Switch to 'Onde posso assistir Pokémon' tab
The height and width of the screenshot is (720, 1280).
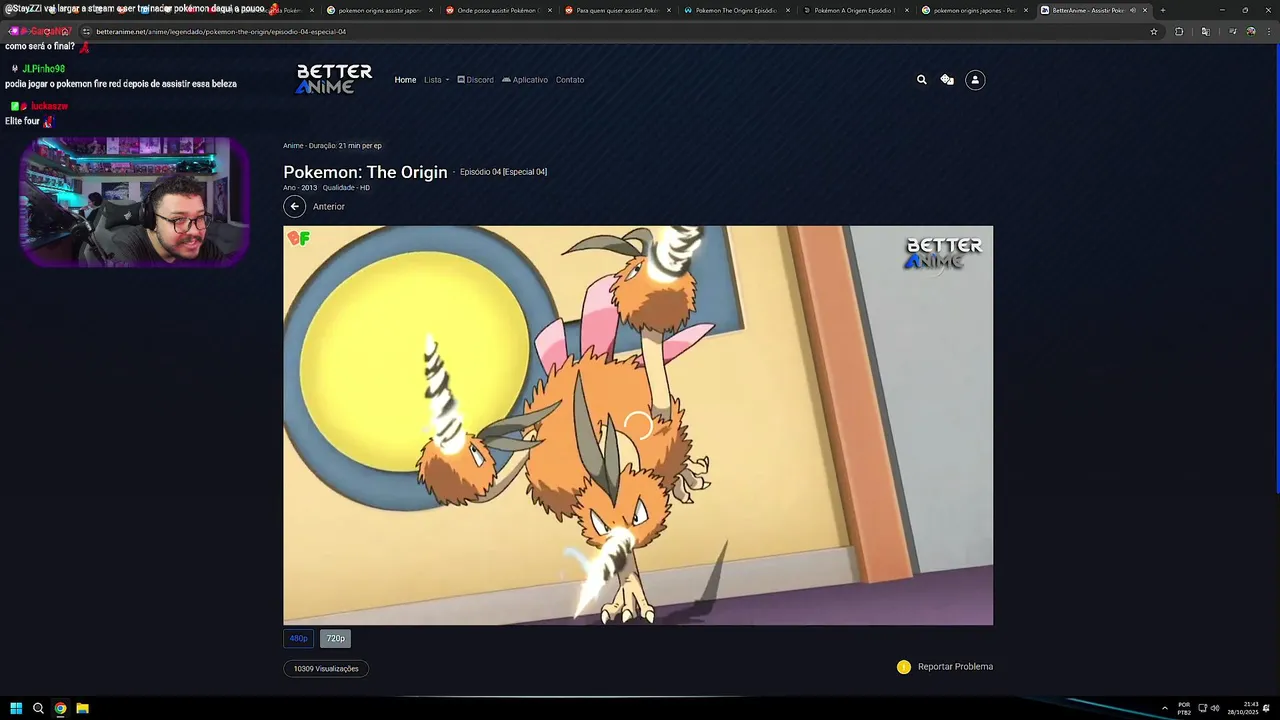pos(497,10)
